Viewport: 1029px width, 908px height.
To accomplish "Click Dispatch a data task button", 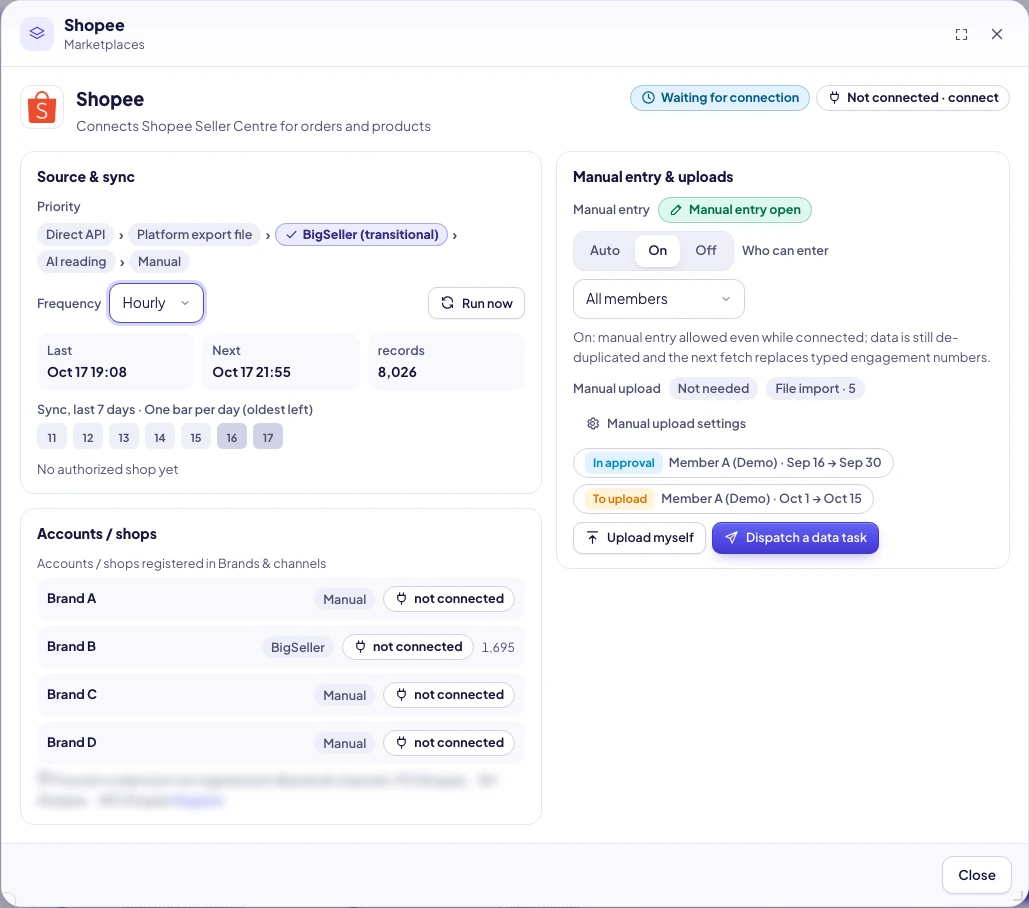I will 795,538.
